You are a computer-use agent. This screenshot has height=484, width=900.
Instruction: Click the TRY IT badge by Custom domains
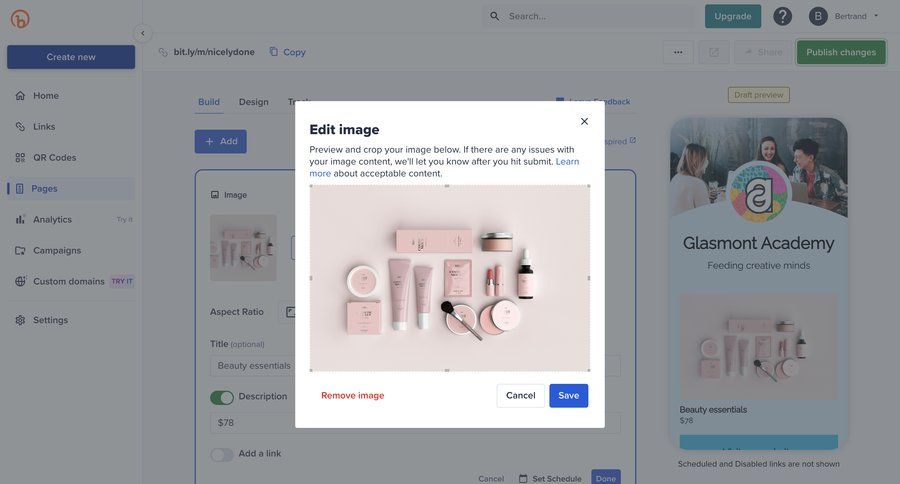tap(122, 281)
